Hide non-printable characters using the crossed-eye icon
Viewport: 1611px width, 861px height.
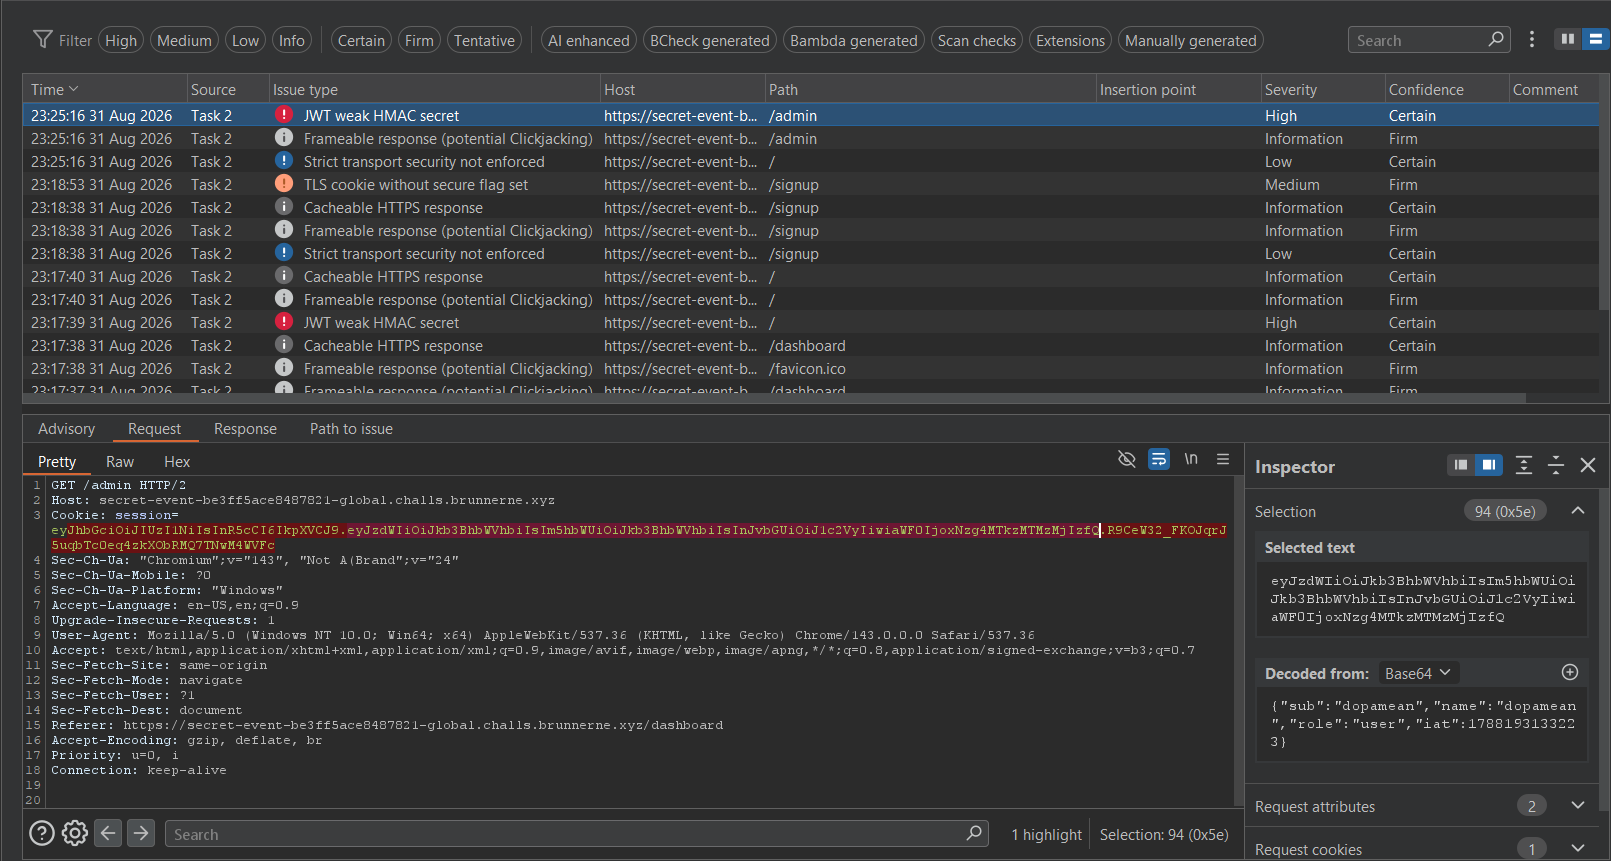1127,459
